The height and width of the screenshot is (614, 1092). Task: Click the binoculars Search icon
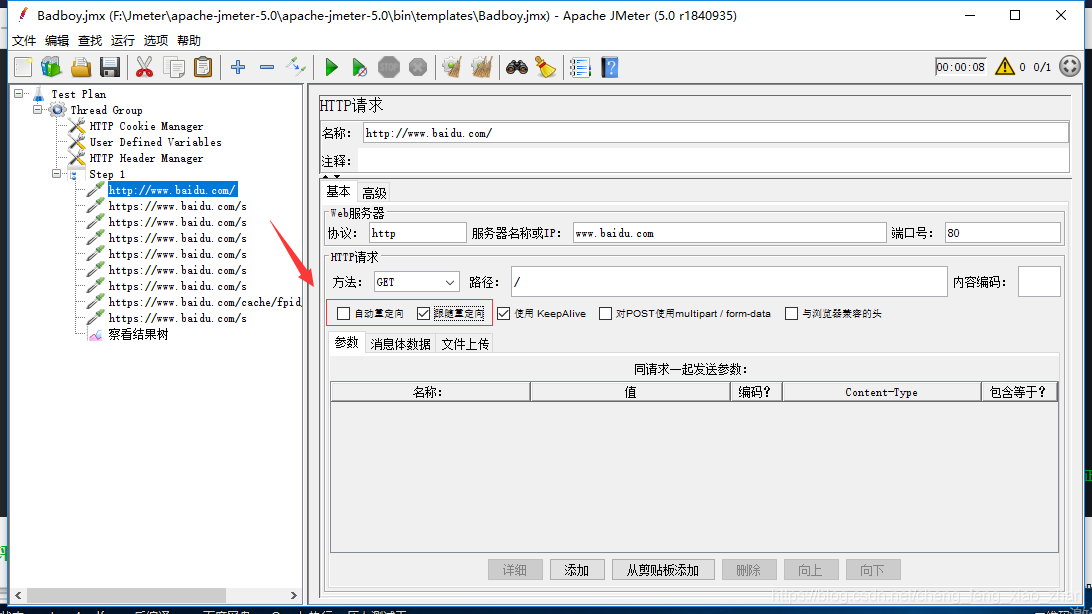516,68
